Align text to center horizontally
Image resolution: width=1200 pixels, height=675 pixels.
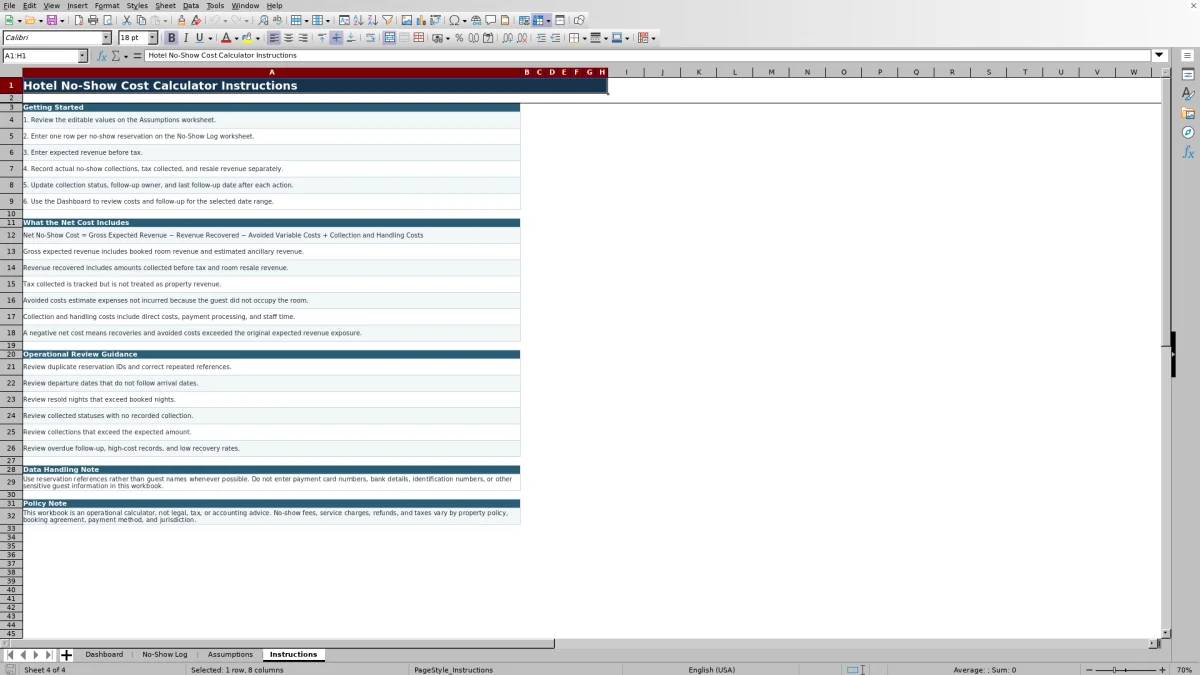tap(288, 38)
